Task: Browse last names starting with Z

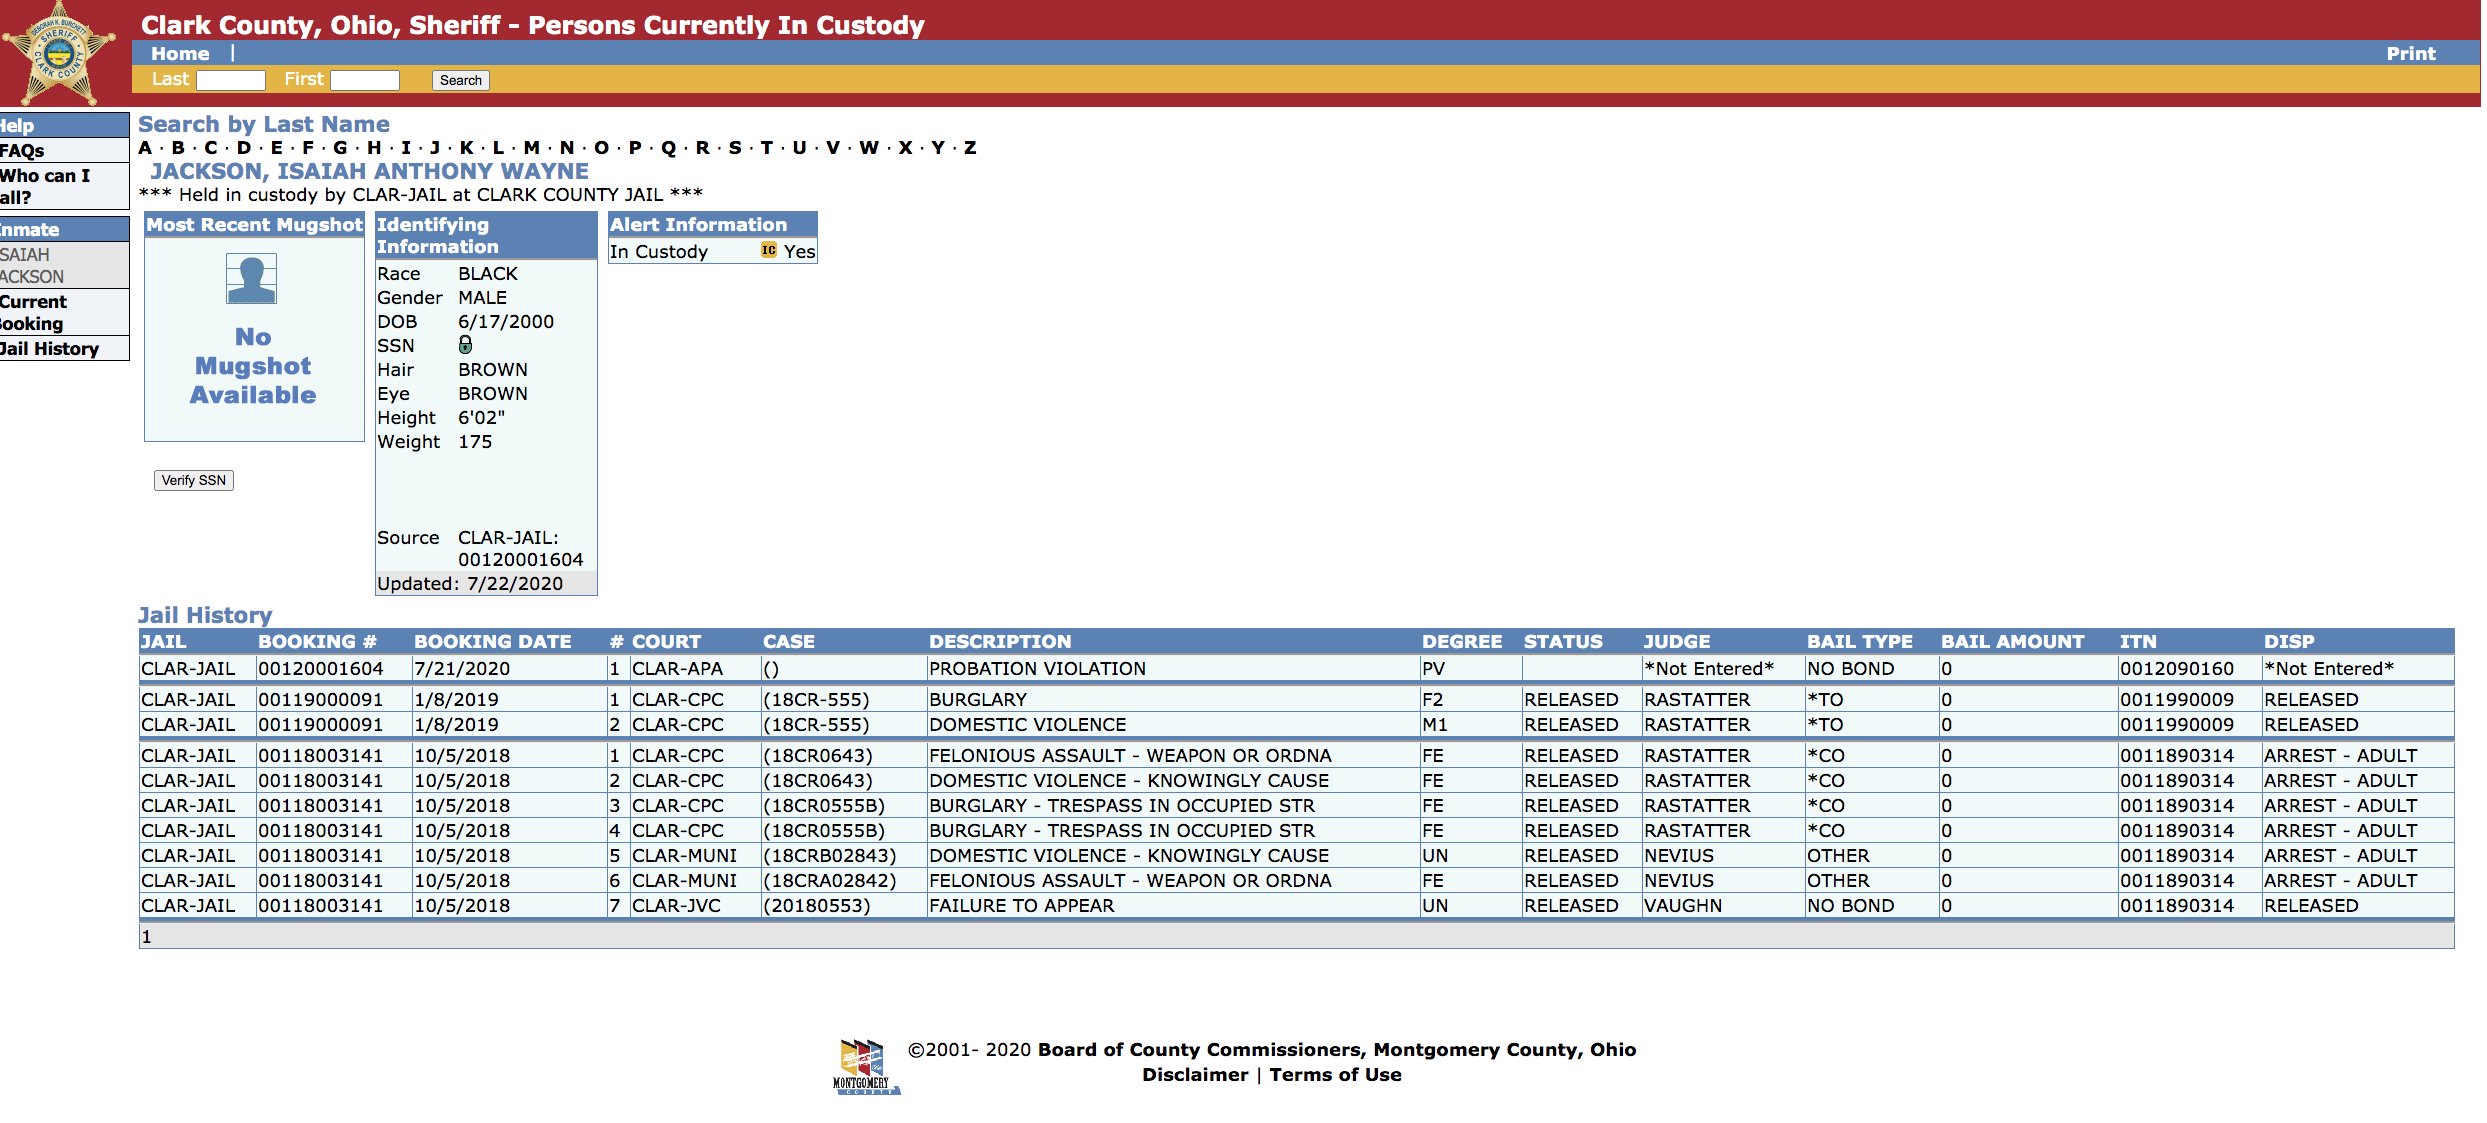Action: pos(970,148)
